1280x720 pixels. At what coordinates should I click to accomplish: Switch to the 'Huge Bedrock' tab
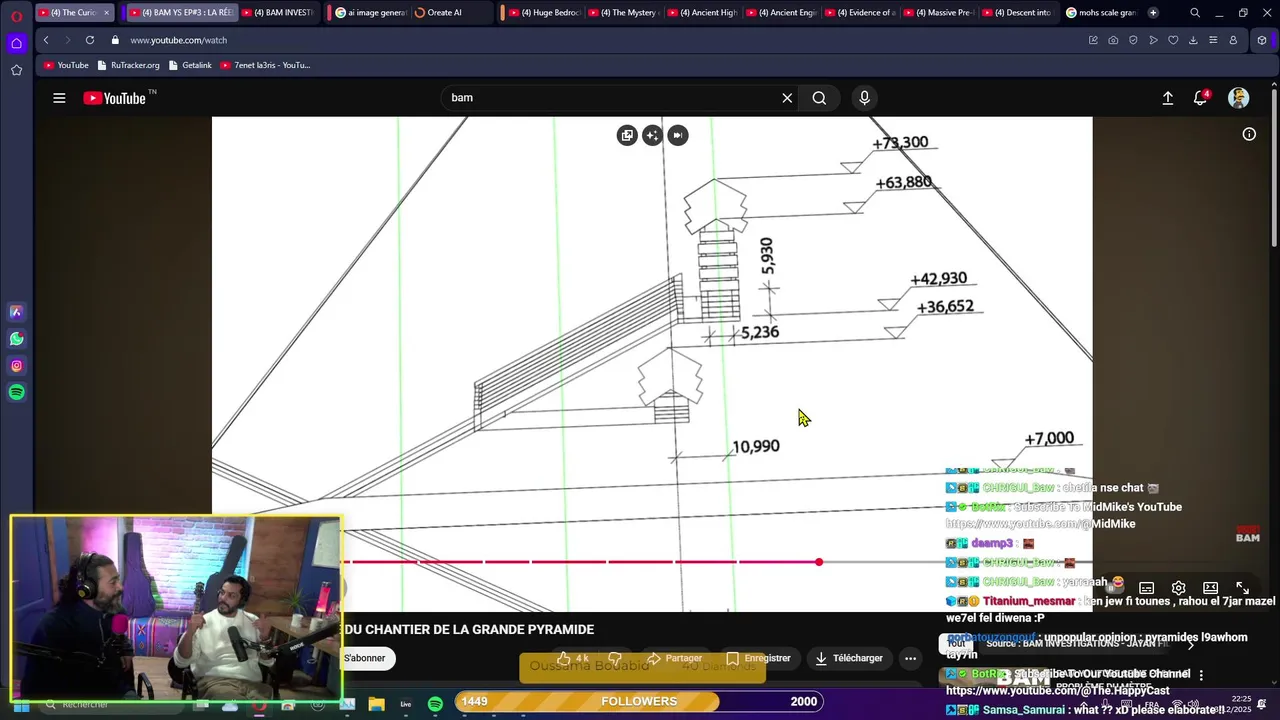pos(544,13)
